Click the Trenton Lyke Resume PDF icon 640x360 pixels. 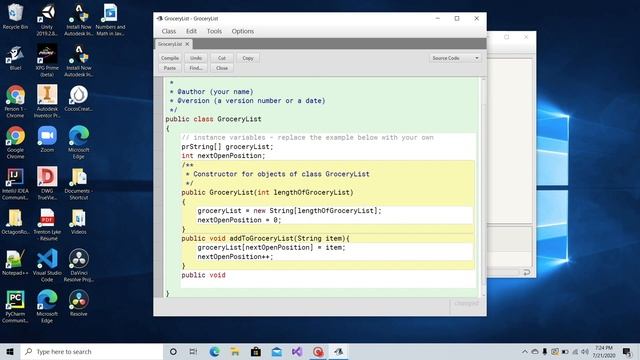(x=47, y=224)
